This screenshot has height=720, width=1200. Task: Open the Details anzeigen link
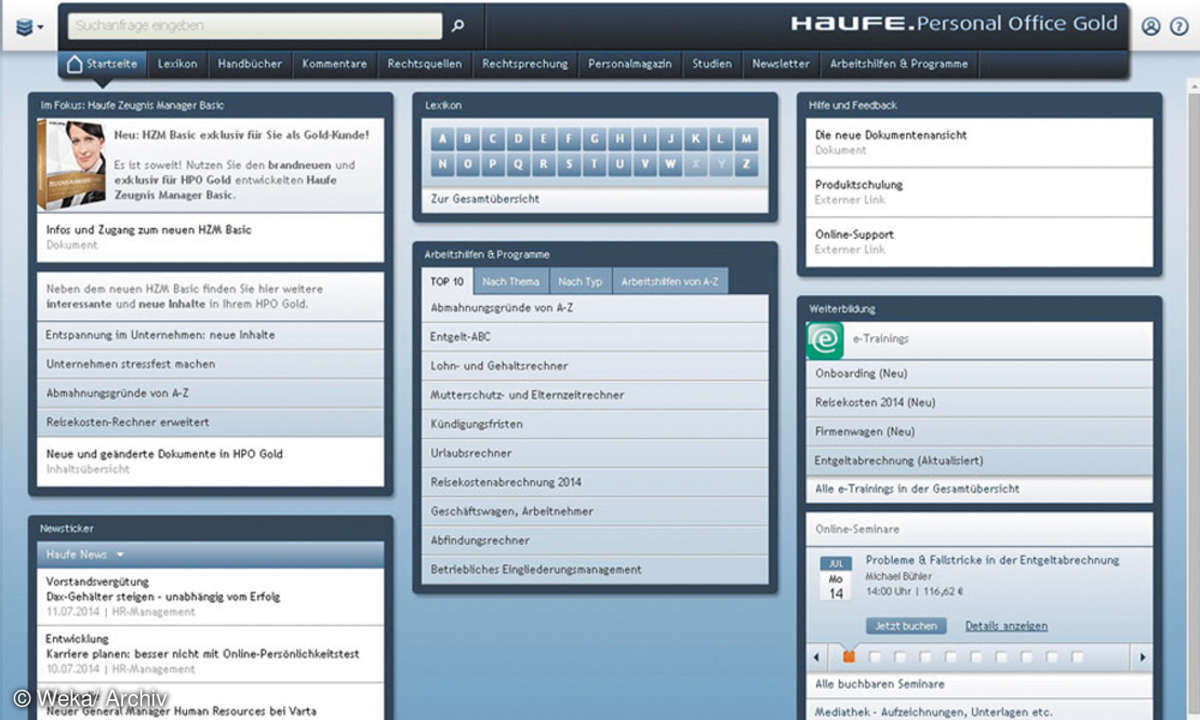click(1006, 626)
